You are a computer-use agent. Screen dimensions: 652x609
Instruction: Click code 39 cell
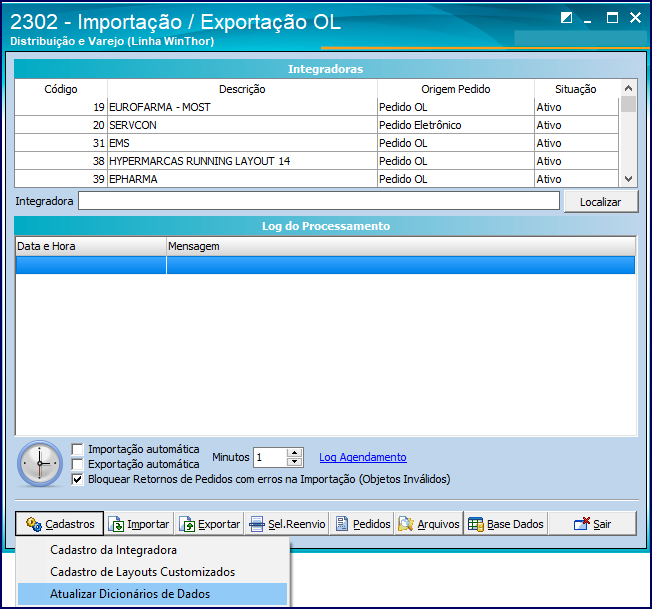coord(61,179)
